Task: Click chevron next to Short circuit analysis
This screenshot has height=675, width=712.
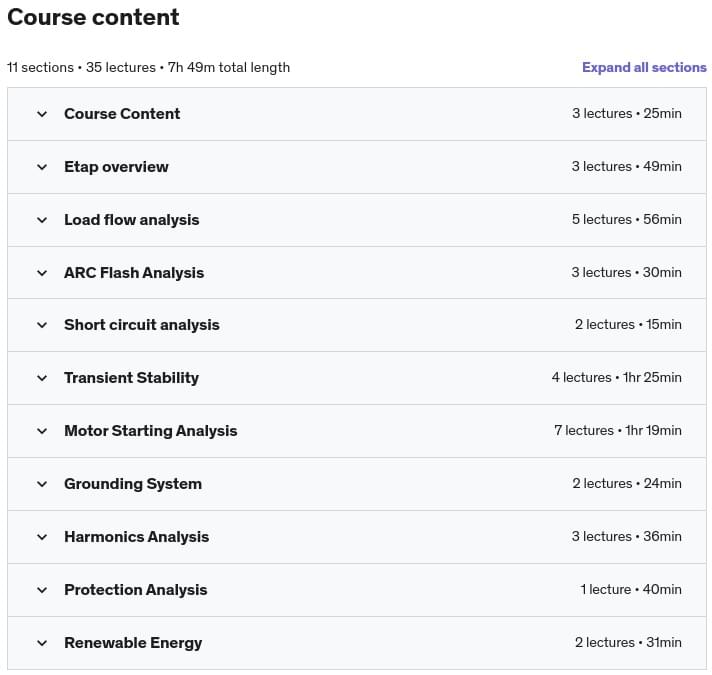Action: [42, 325]
